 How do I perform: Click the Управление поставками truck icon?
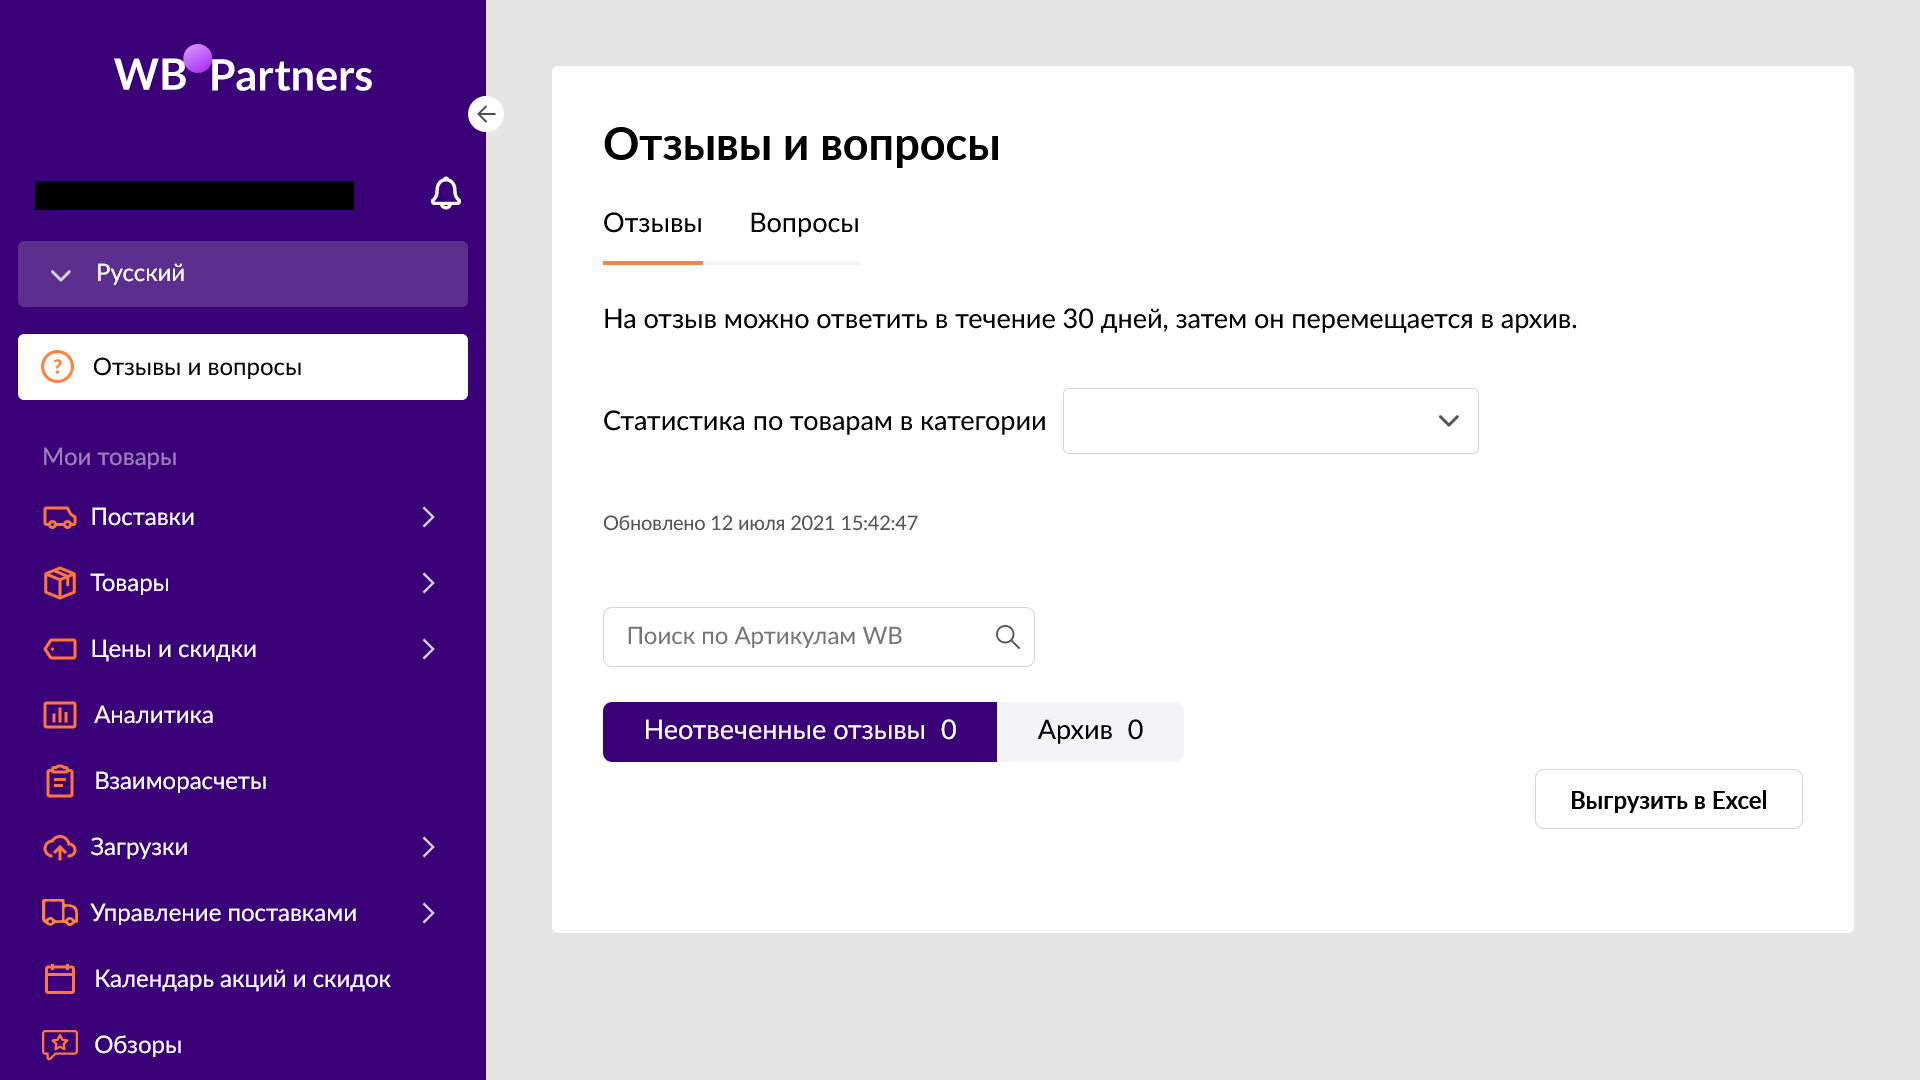(60, 913)
